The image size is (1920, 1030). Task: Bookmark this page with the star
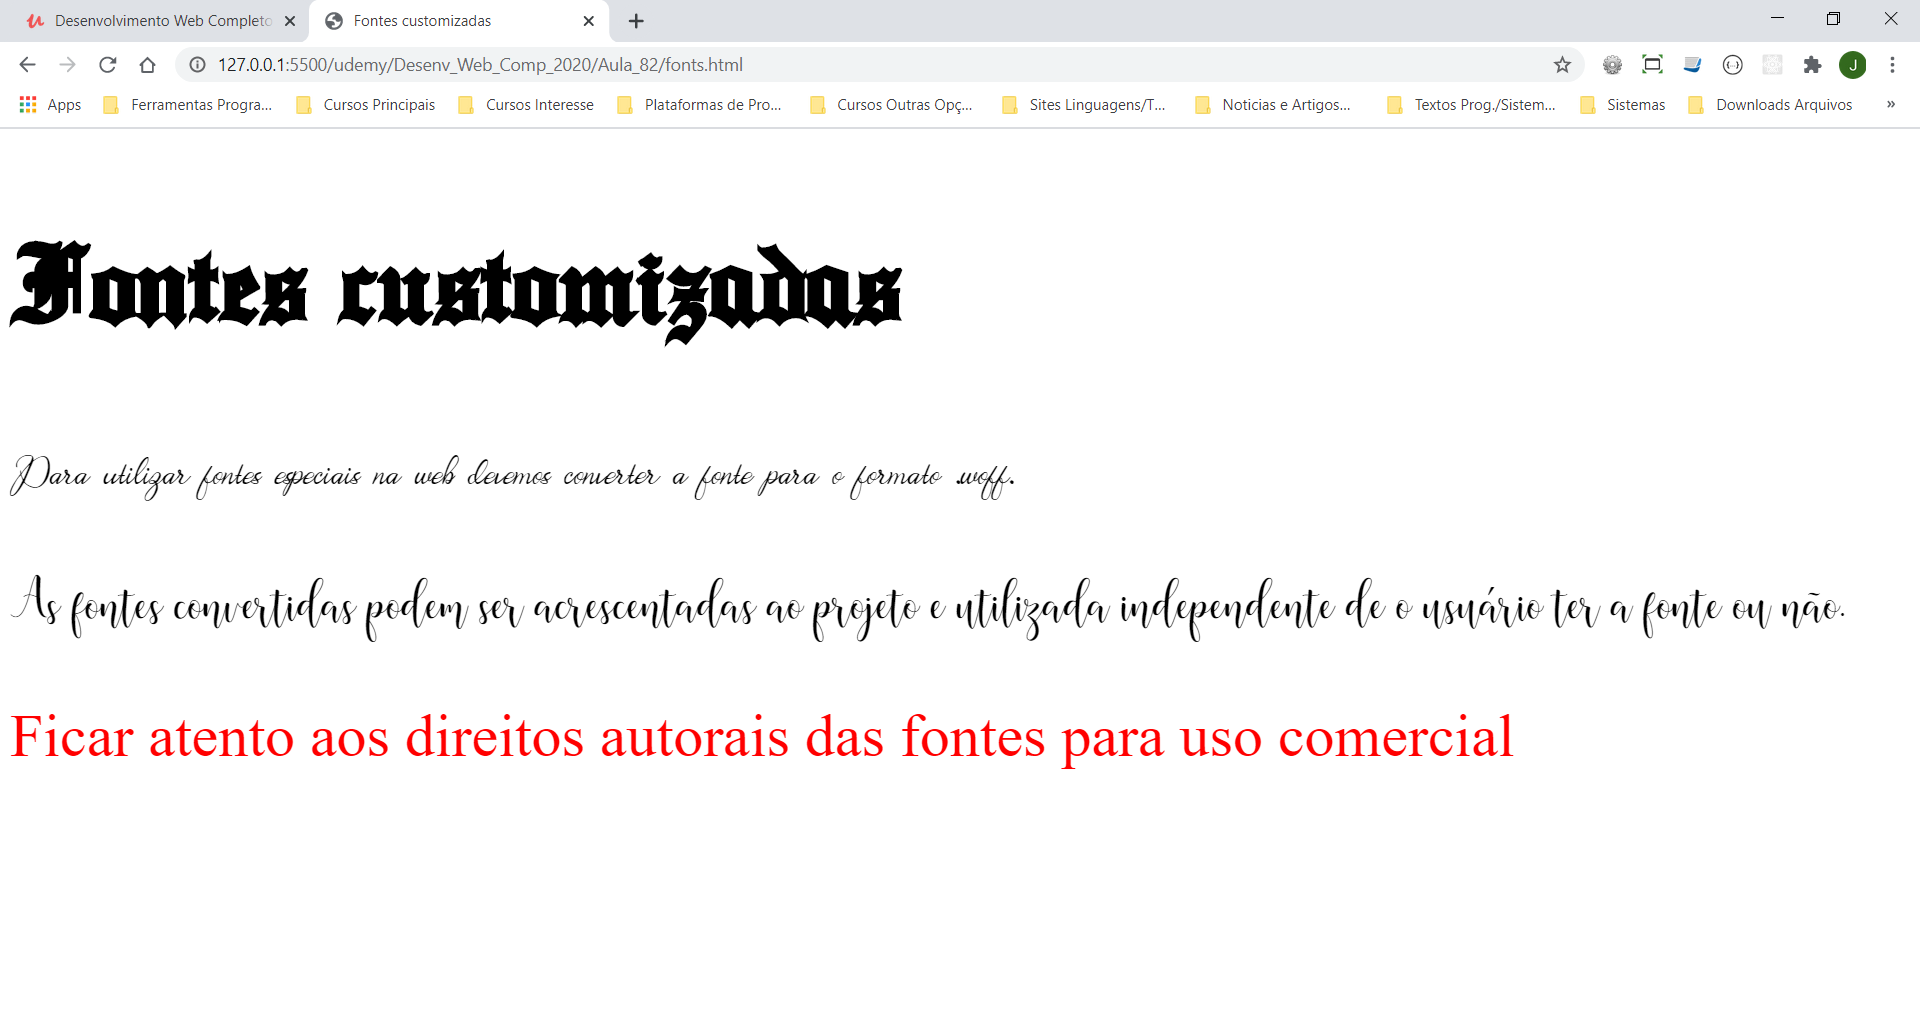tap(1562, 65)
